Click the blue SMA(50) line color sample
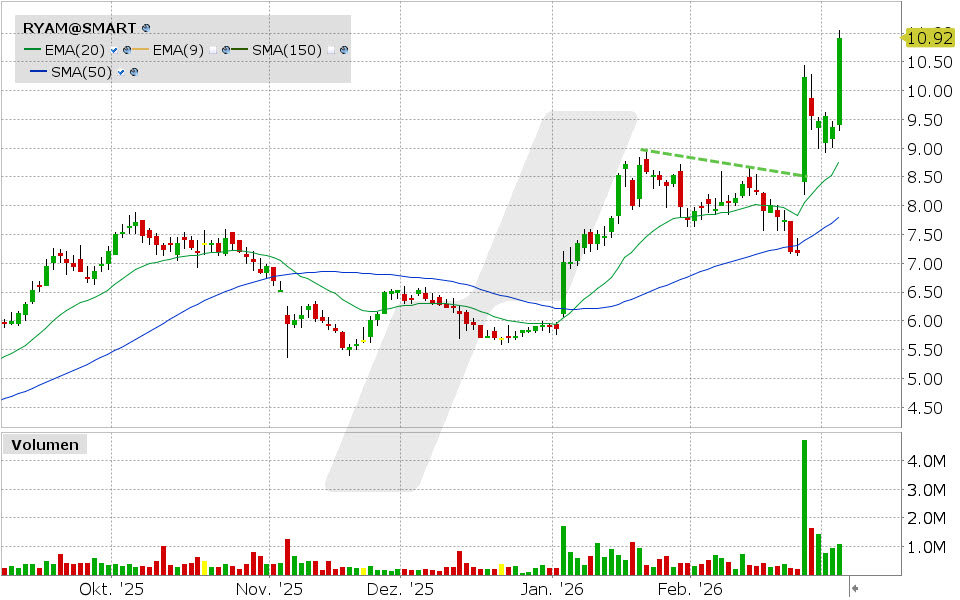The height and width of the screenshot is (600, 960). pos(37,71)
